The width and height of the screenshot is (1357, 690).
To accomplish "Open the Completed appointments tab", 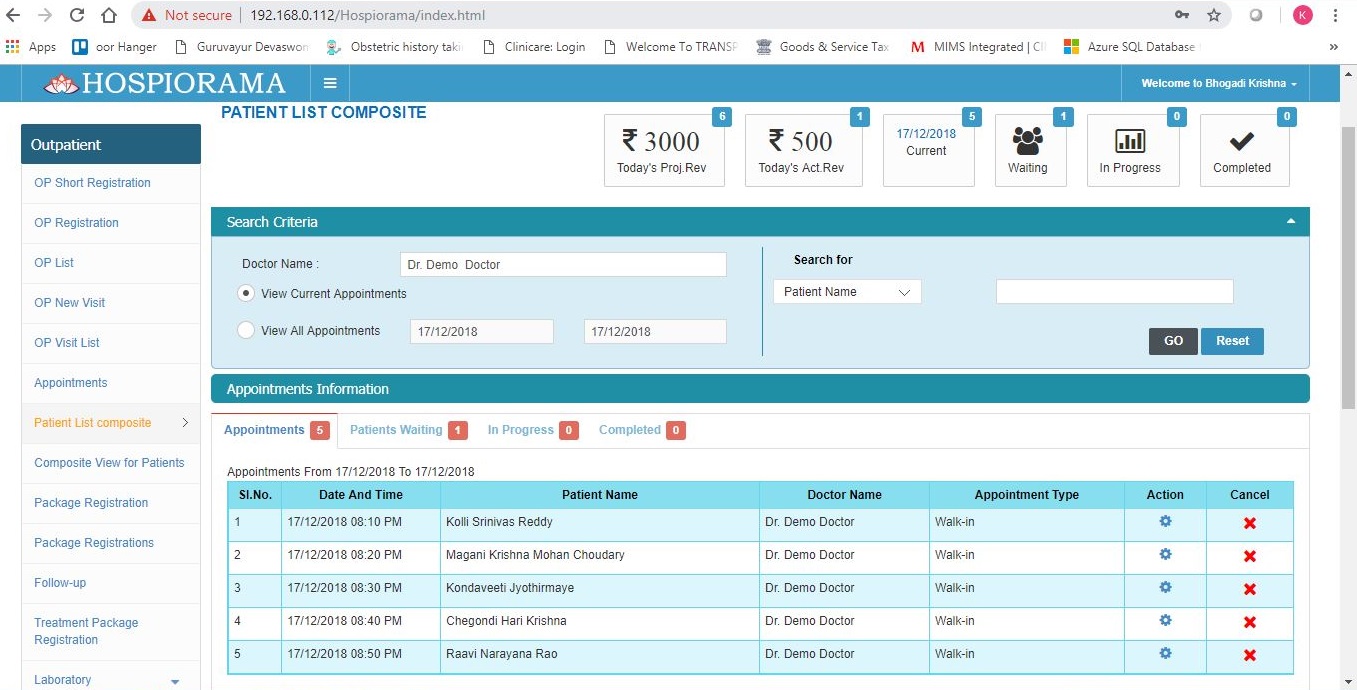I will [x=631, y=429].
